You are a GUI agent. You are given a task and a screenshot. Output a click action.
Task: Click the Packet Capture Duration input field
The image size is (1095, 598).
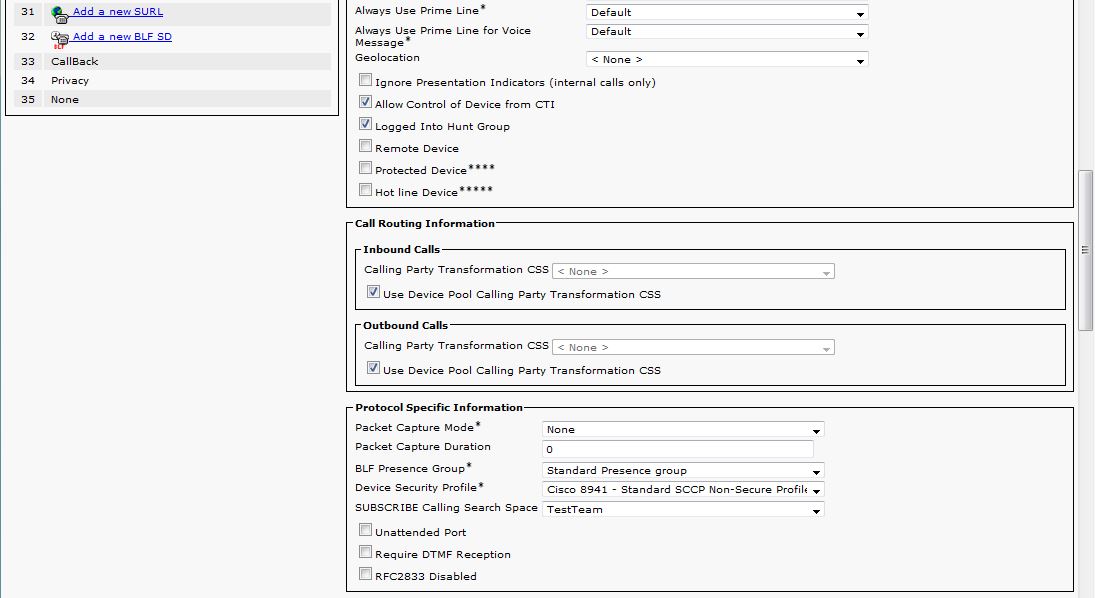(677, 450)
